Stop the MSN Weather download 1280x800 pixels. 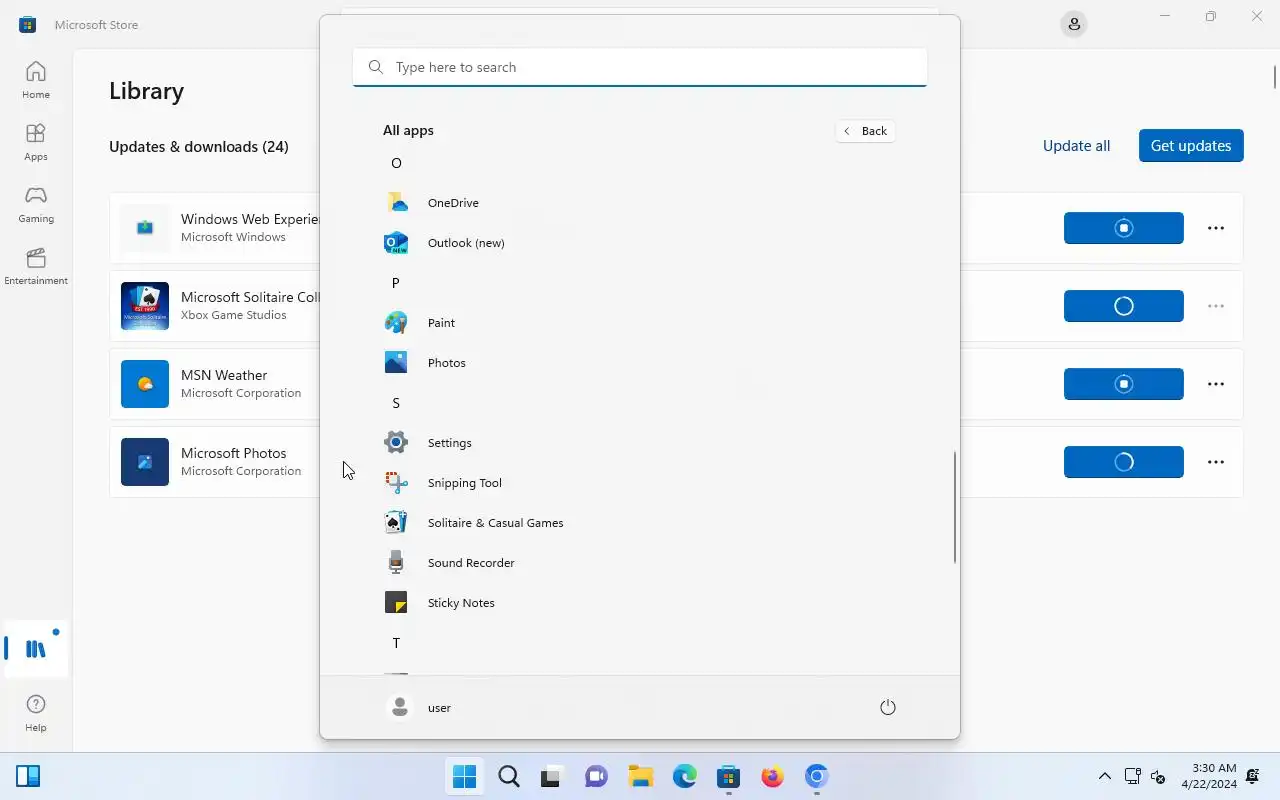pos(1124,384)
